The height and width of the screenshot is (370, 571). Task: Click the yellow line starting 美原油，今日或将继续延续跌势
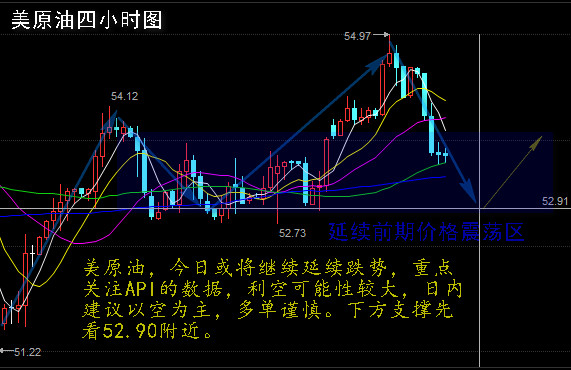point(268,268)
